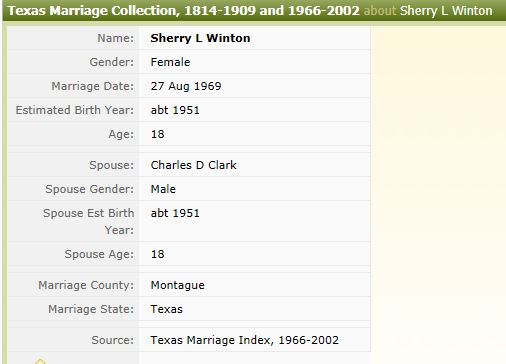Click the Estimated Birth Year label
Screen dimensions: 506x364
pos(75,110)
